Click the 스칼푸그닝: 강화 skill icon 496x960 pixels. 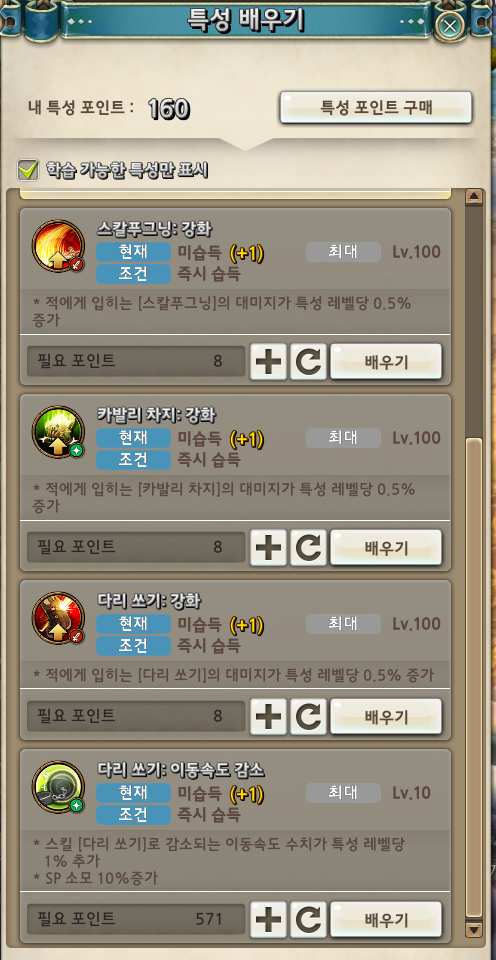coord(58,247)
